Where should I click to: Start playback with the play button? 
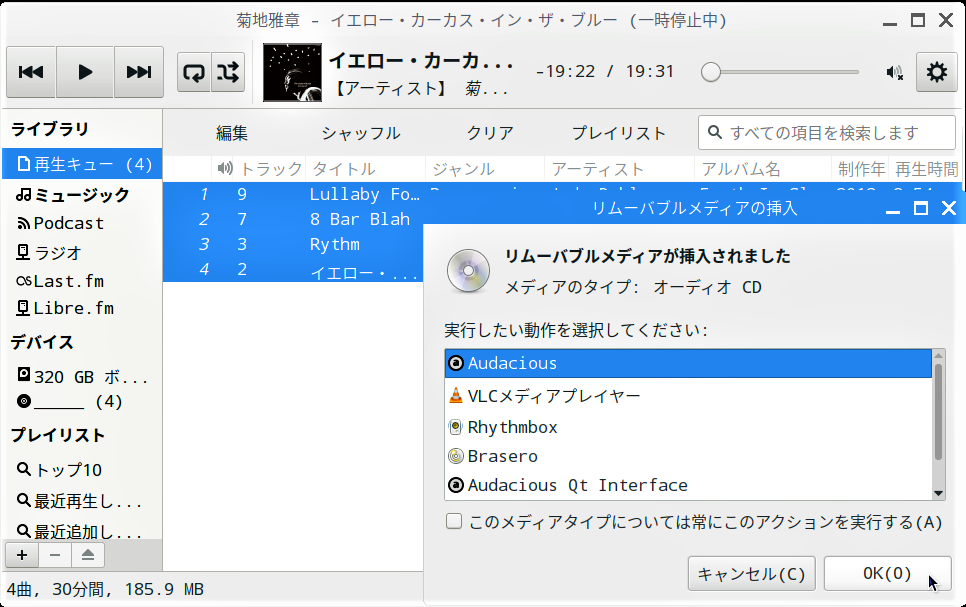(85, 72)
